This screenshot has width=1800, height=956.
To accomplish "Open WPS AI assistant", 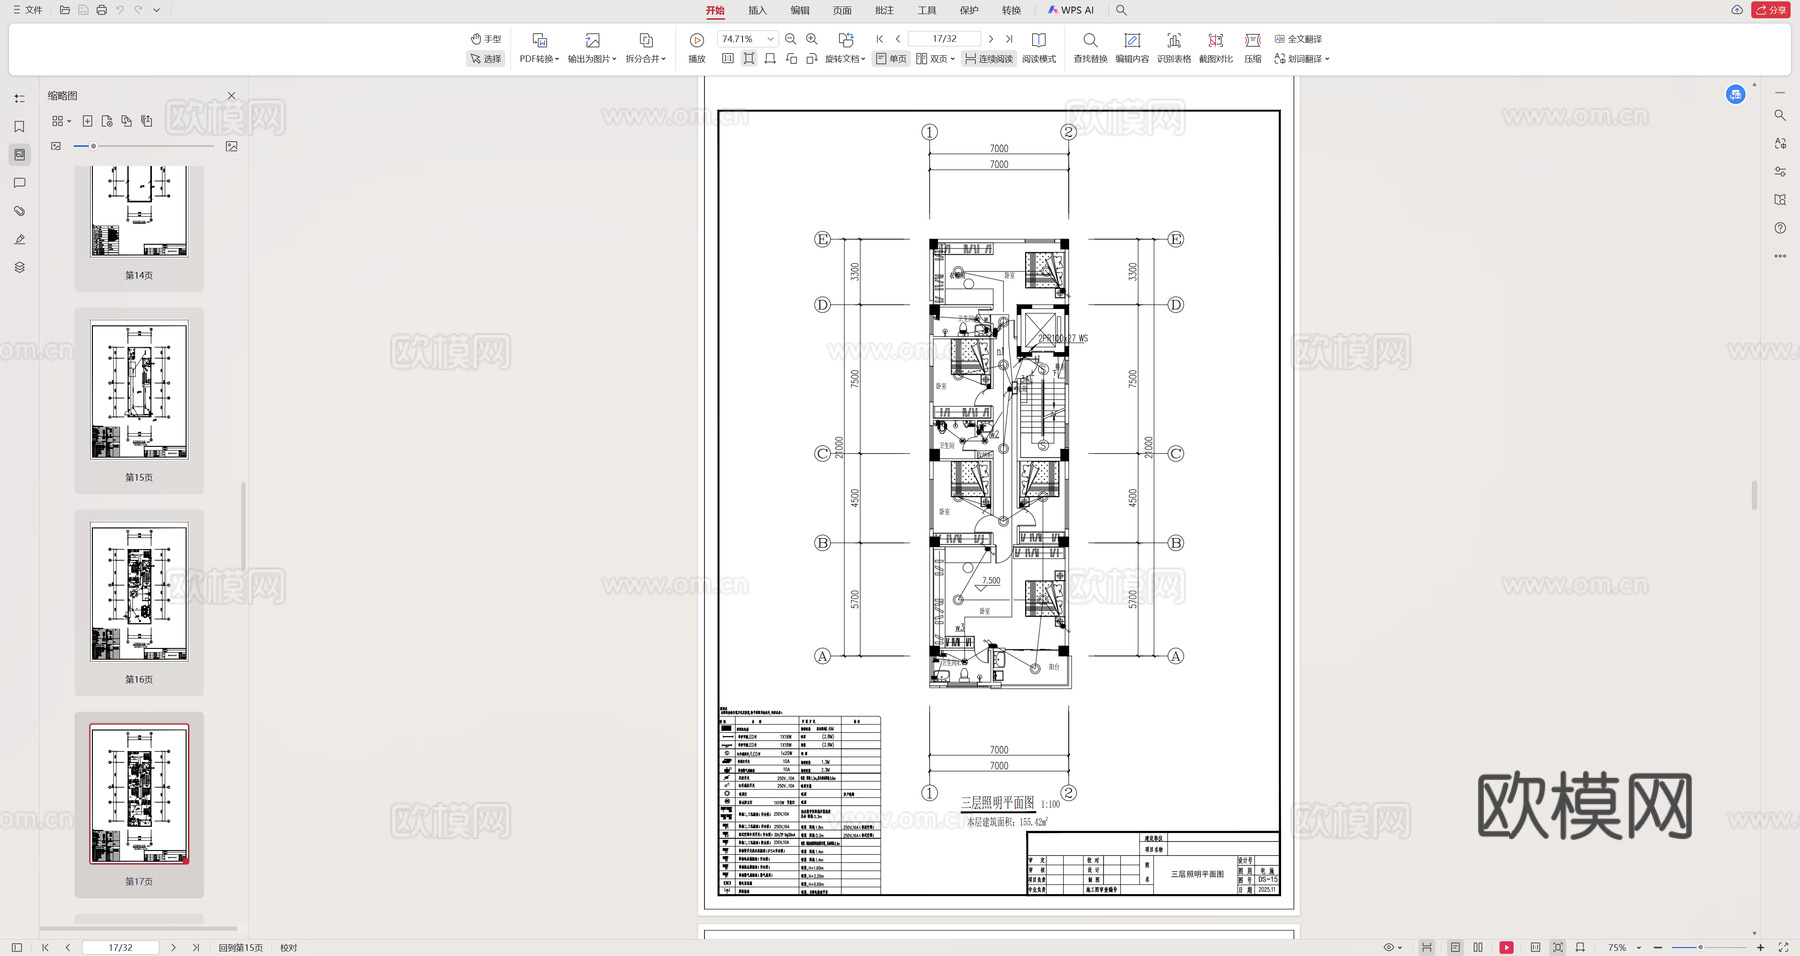I will [1070, 10].
